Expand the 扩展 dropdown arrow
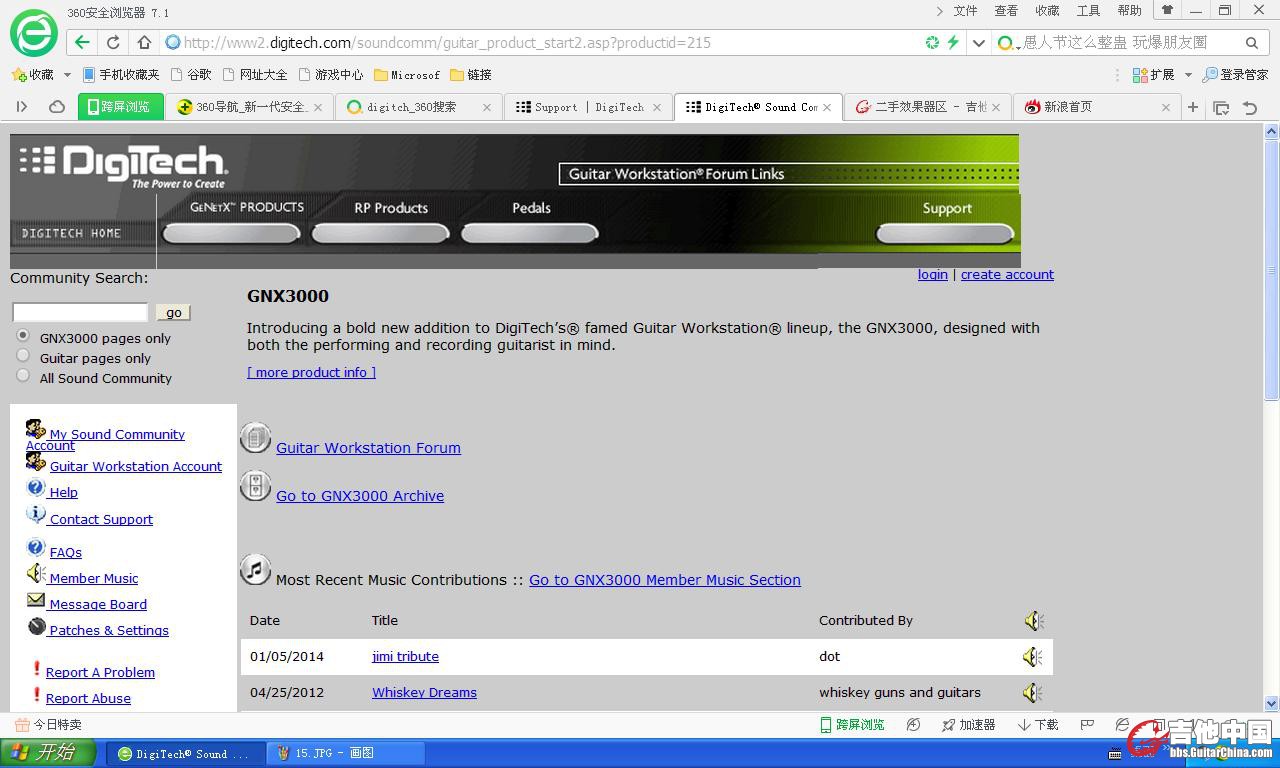 pos(1188,75)
